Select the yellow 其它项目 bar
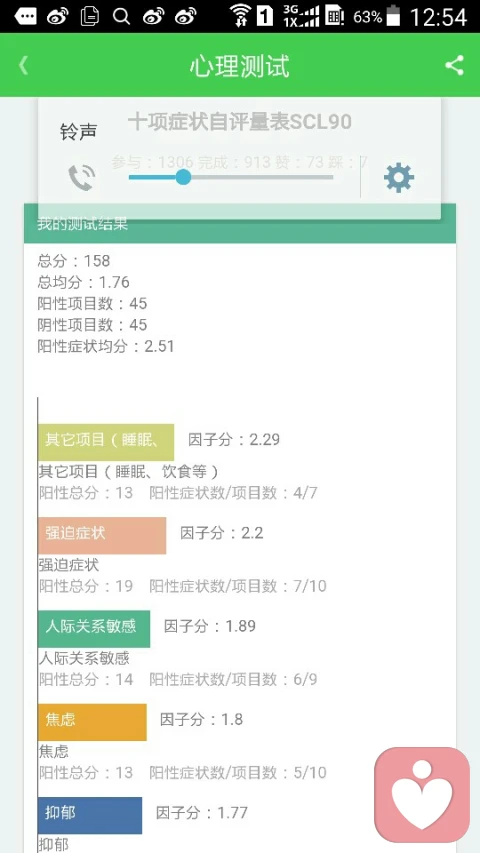480x853 pixels. click(x=106, y=442)
